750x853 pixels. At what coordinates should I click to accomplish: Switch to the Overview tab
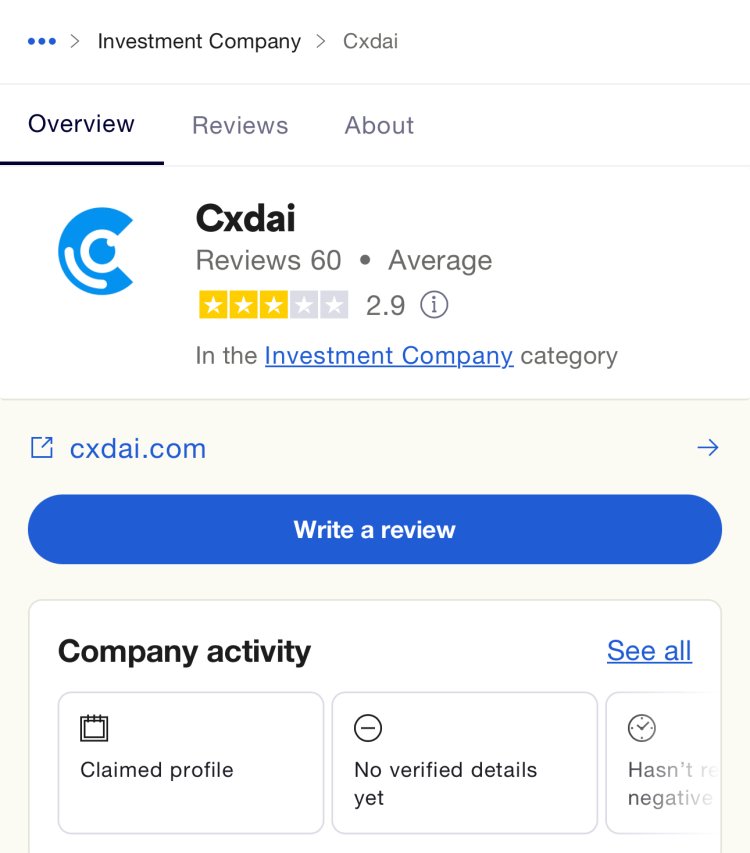pyautogui.click(x=82, y=124)
